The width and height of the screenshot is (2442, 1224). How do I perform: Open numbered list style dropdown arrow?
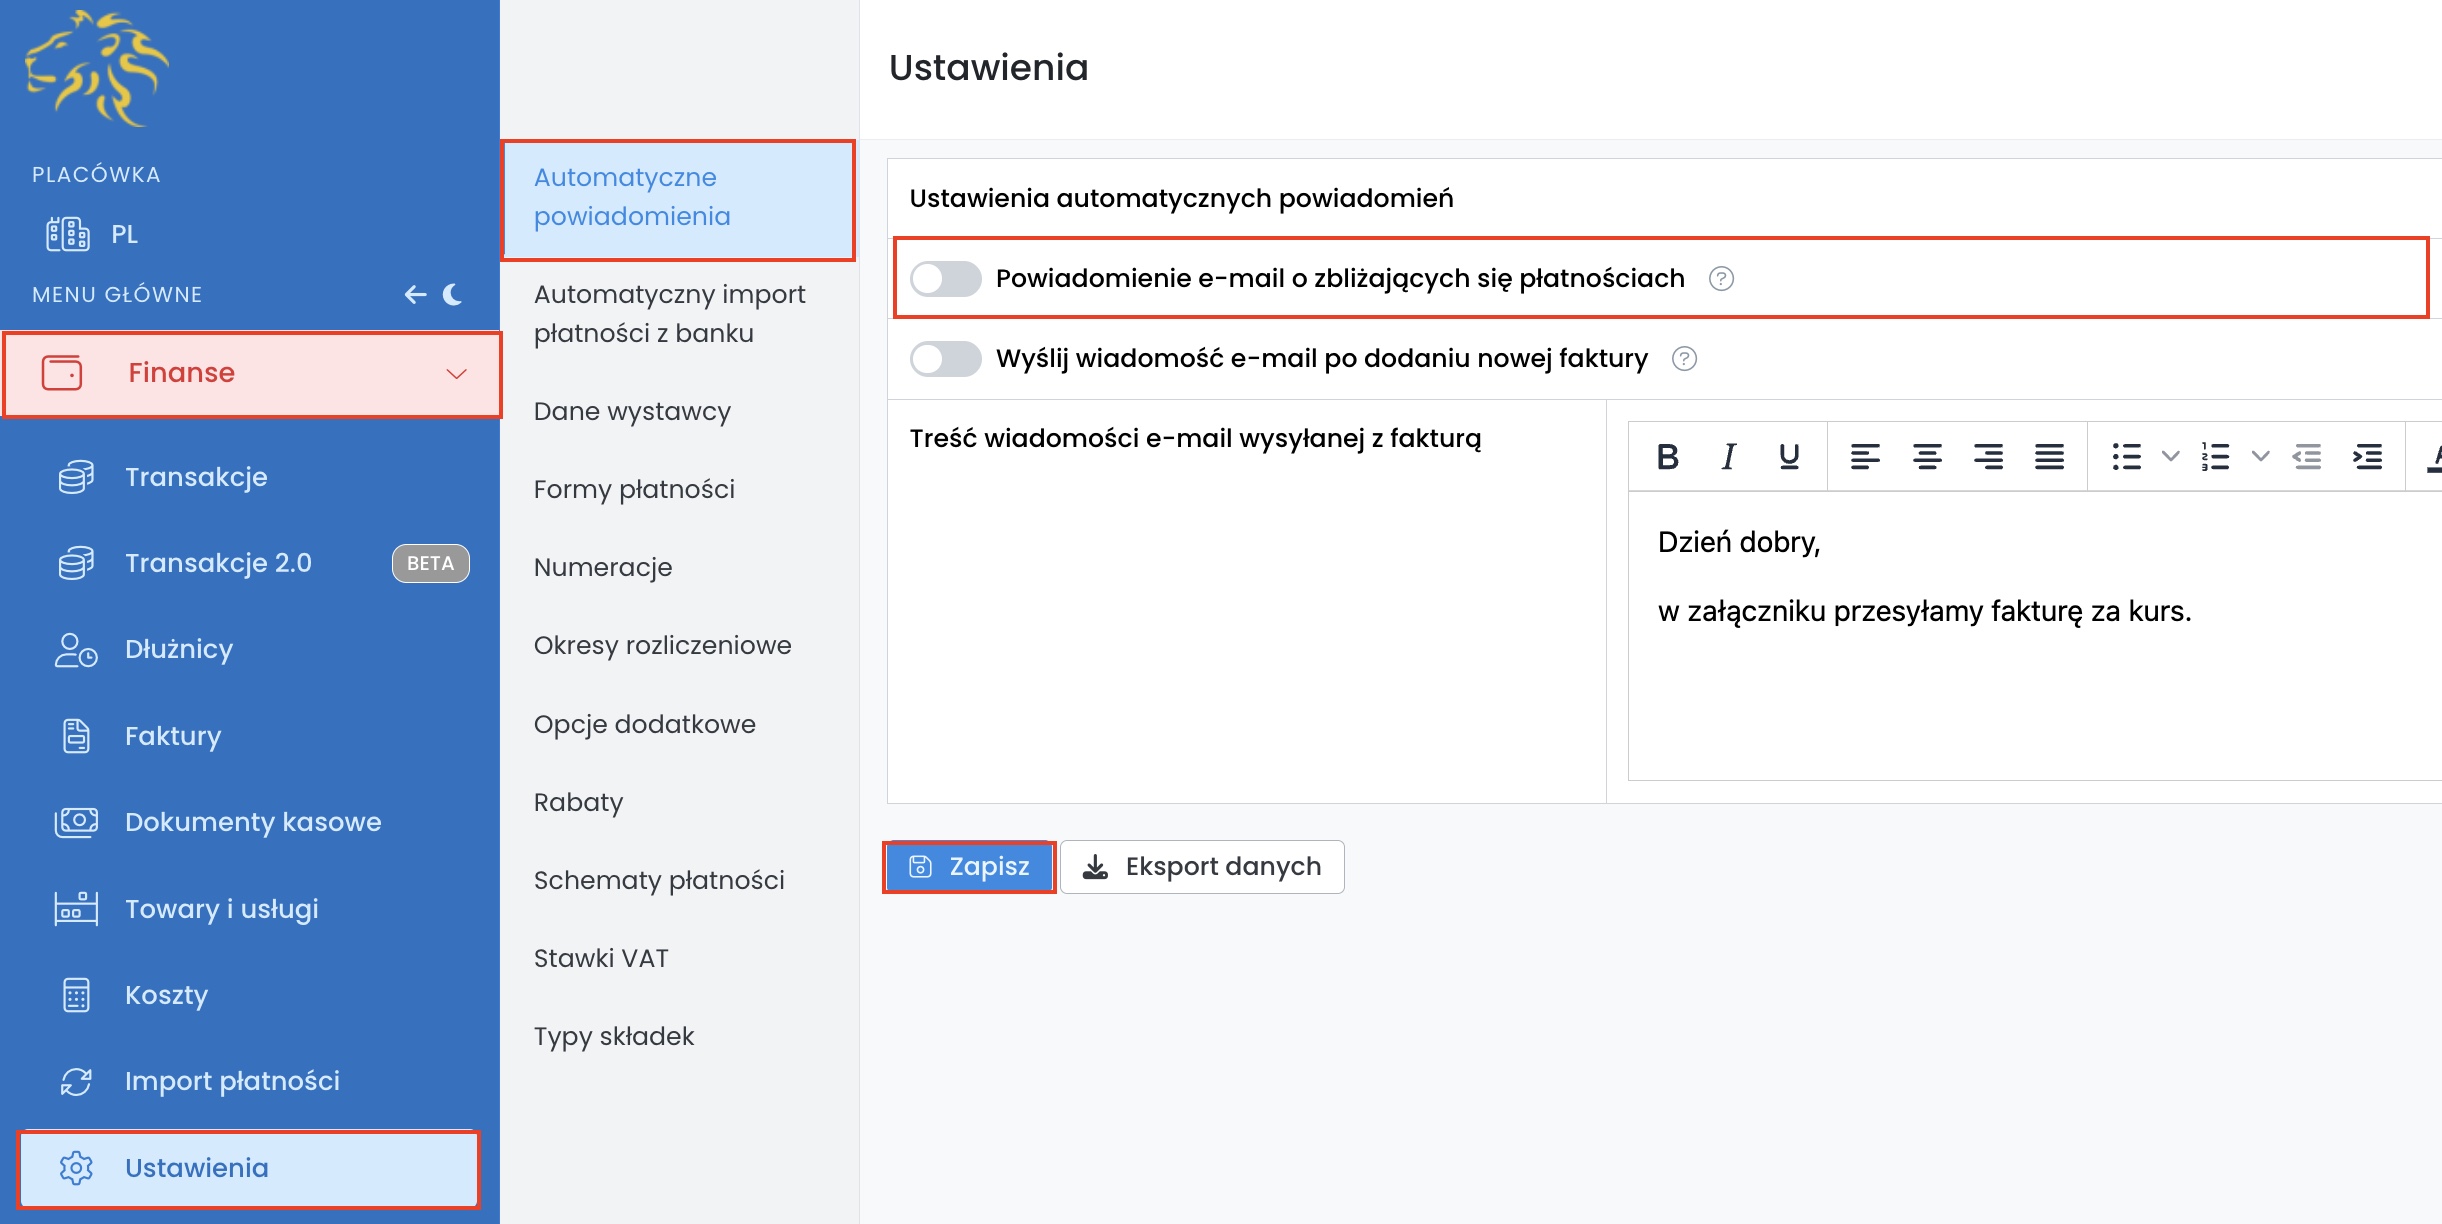(x=2260, y=457)
